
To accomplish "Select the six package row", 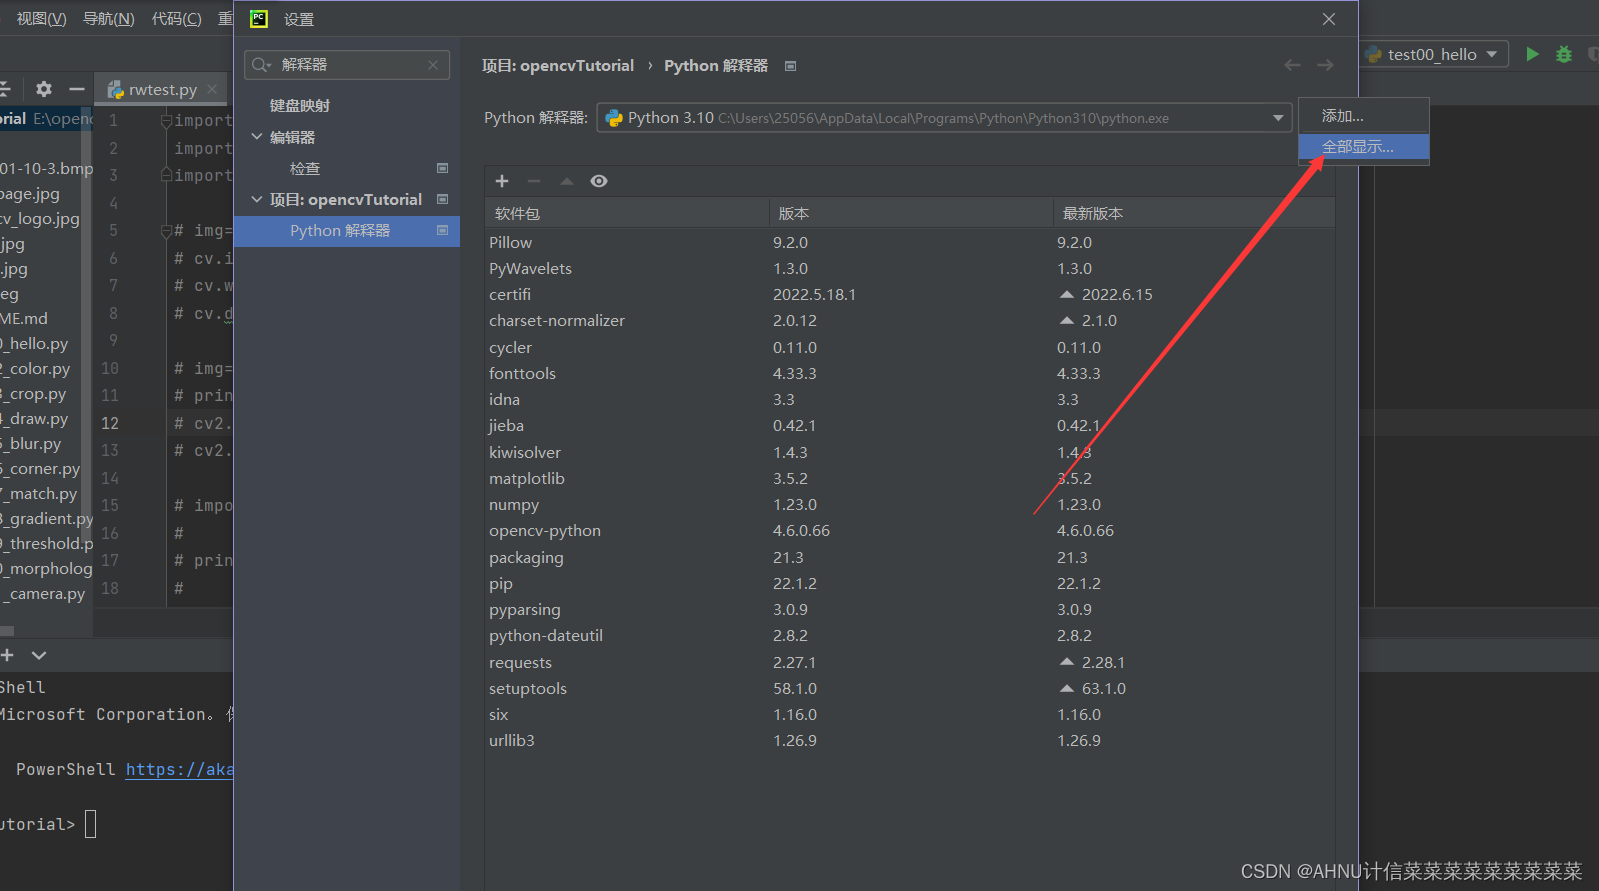I will tap(910, 714).
